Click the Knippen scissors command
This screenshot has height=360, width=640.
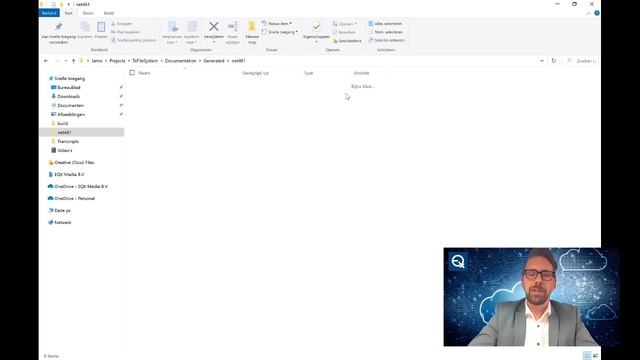122,24
